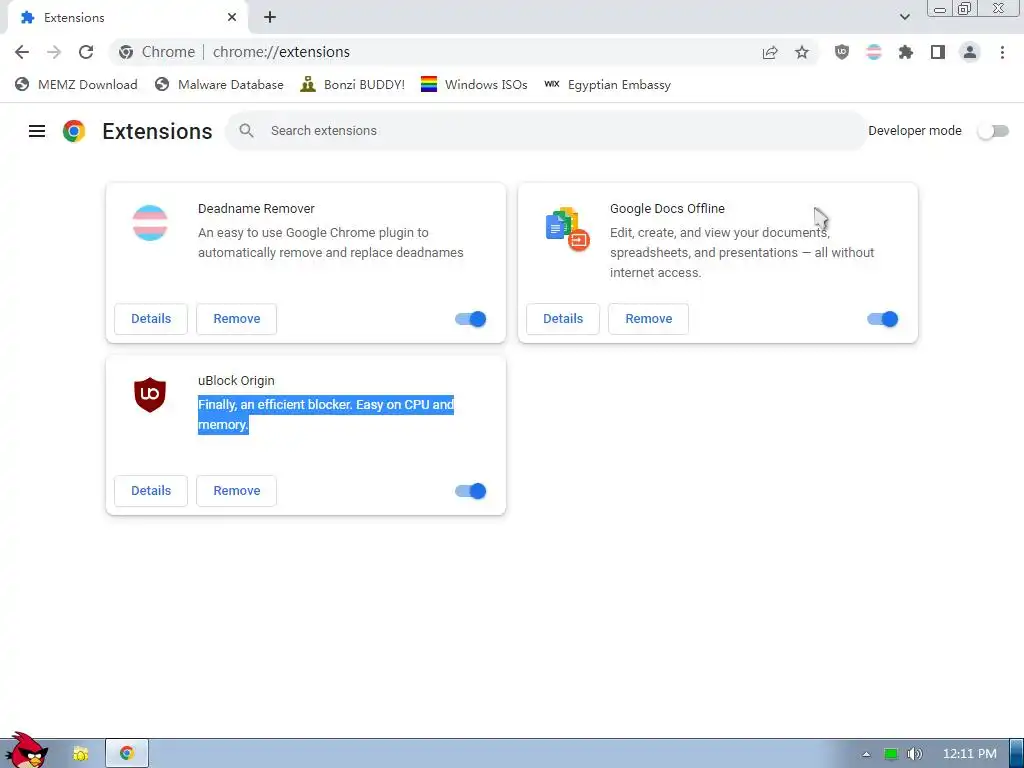1024x768 pixels.
Task: Click the 12:11 PM taskbar clock
Action: click(969, 754)
